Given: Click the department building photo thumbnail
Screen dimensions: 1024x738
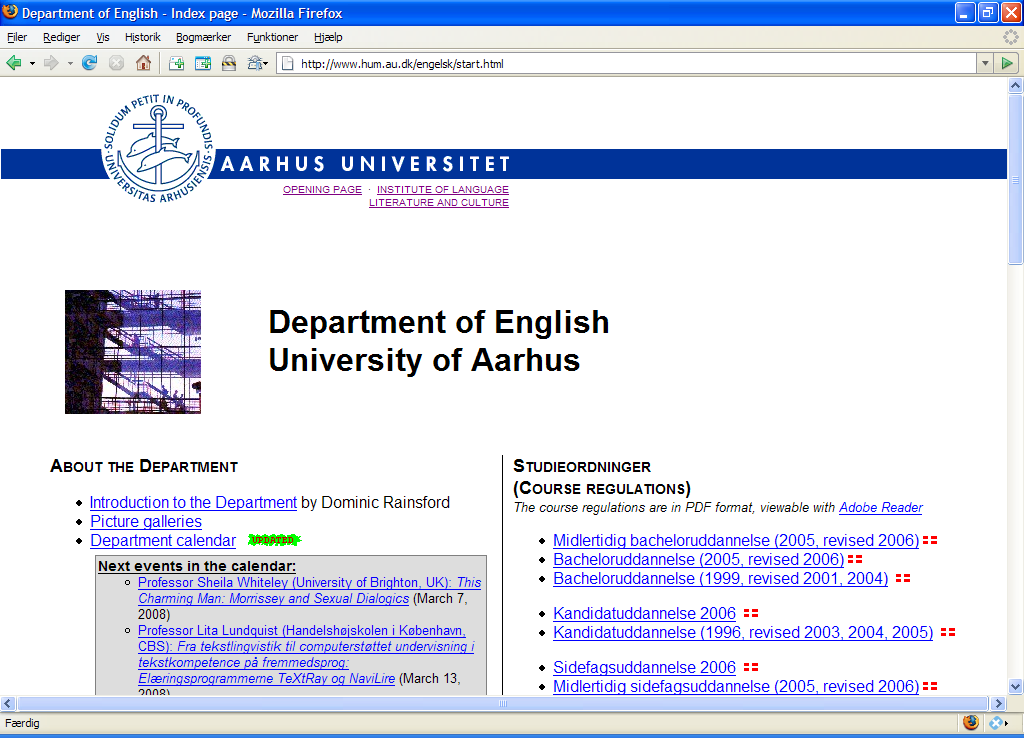Looking at the screenshot, I should point(133,352).
